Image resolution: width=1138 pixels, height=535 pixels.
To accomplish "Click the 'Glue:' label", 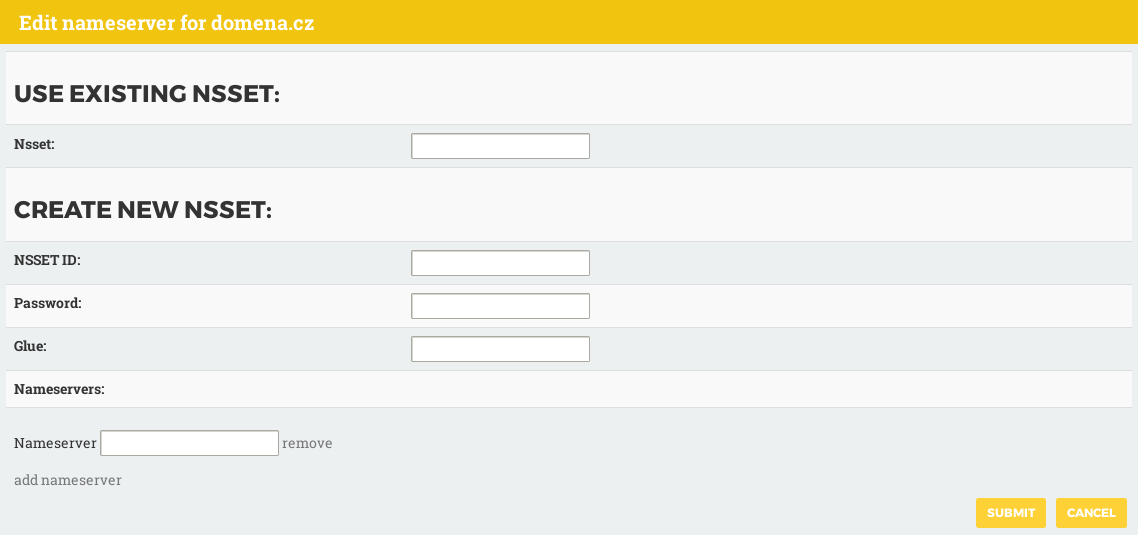I will point(30,346).
